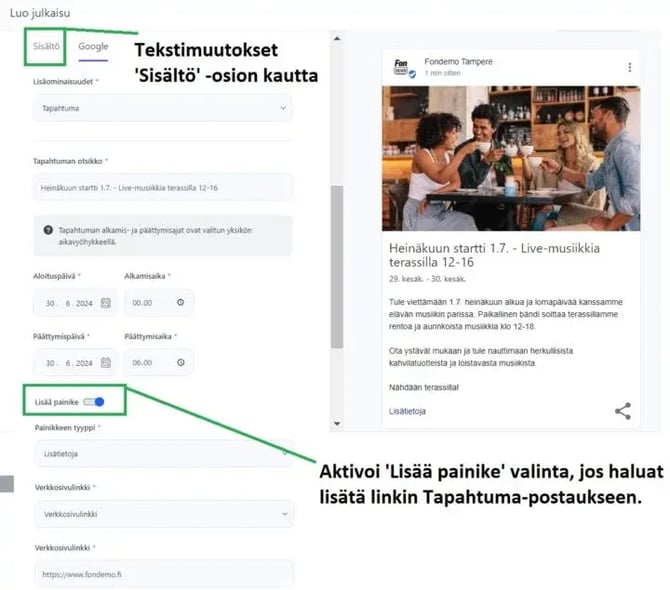Open the clock icon for Päättymisaika
Viewport: 670px width, 590px height.
(x=181, y=362)
